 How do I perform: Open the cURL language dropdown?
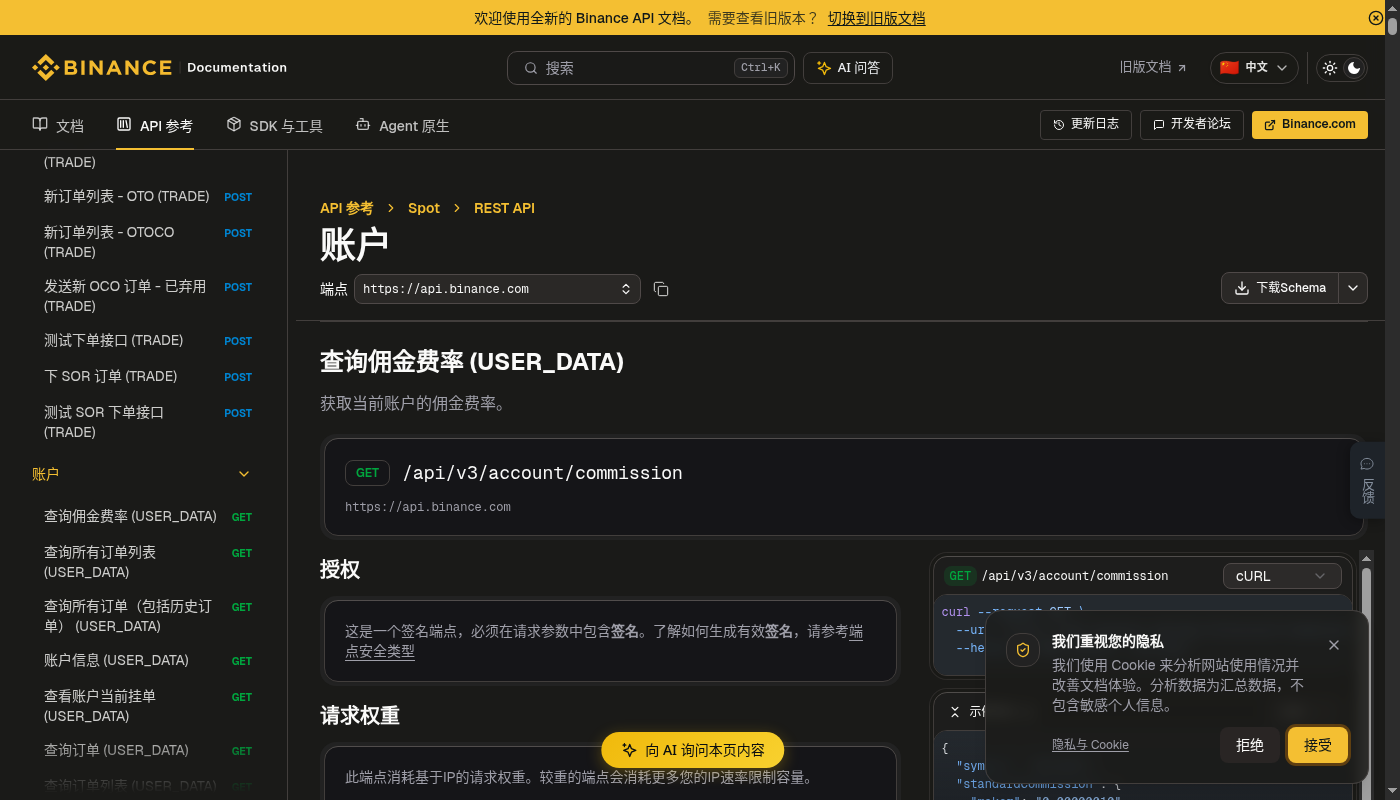[x=1282, y=576]
